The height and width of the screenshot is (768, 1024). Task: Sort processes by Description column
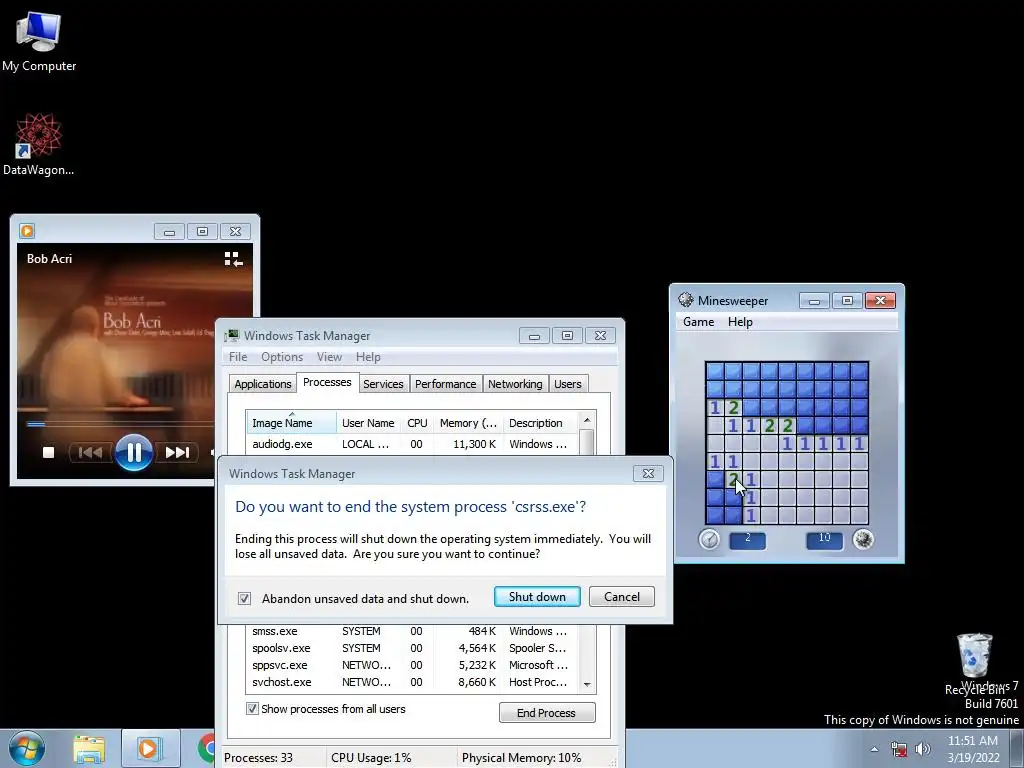(539, 423)
